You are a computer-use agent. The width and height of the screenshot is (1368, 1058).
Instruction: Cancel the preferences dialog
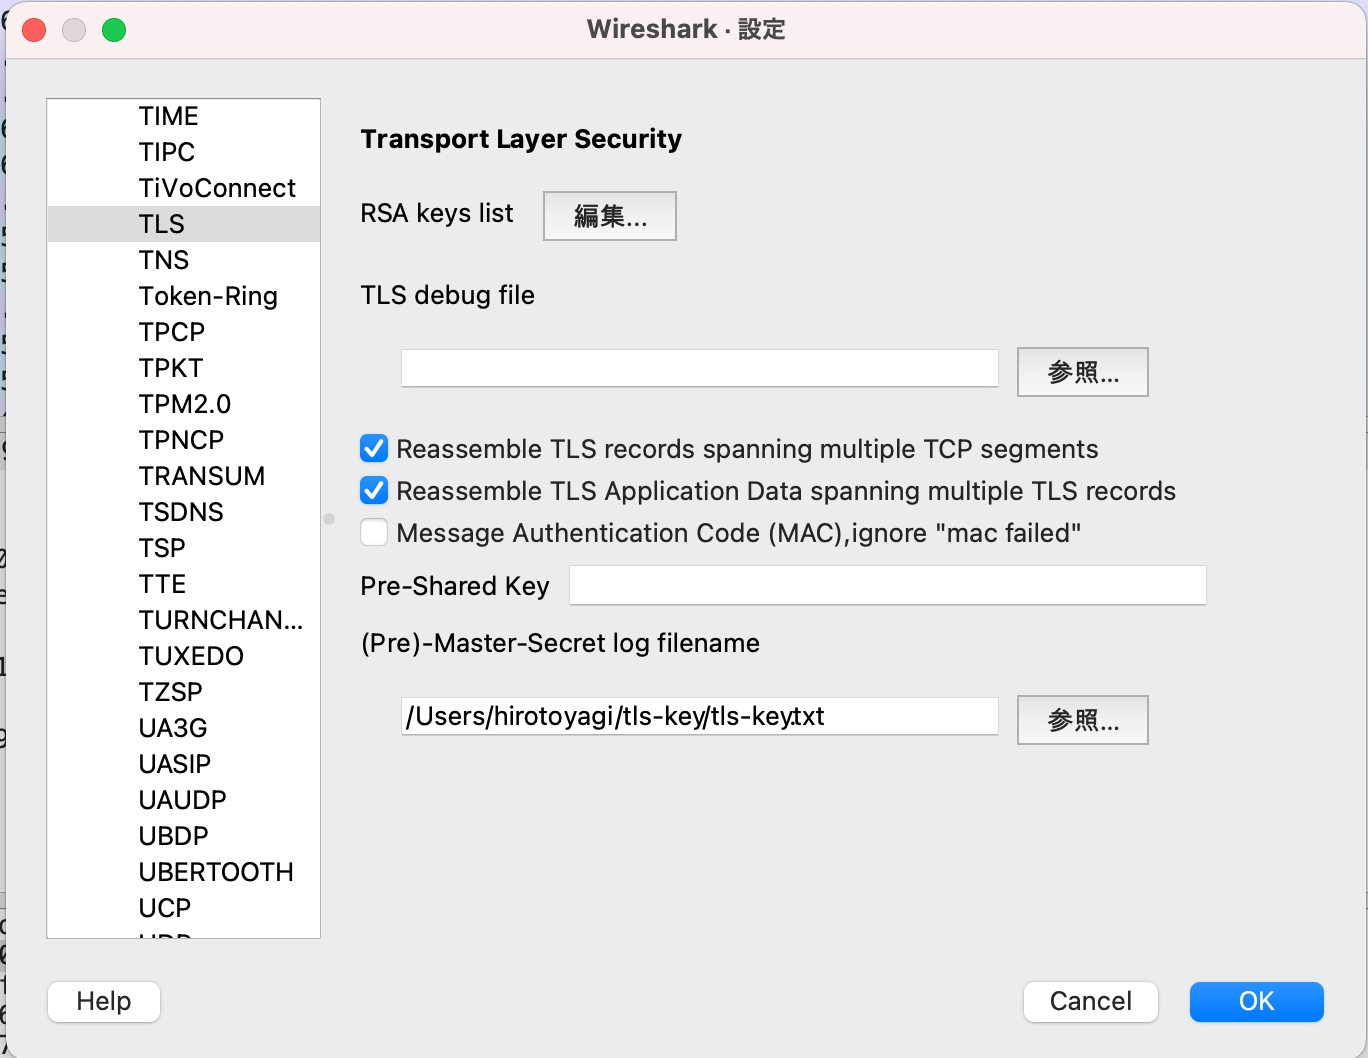[1090, 1001]
